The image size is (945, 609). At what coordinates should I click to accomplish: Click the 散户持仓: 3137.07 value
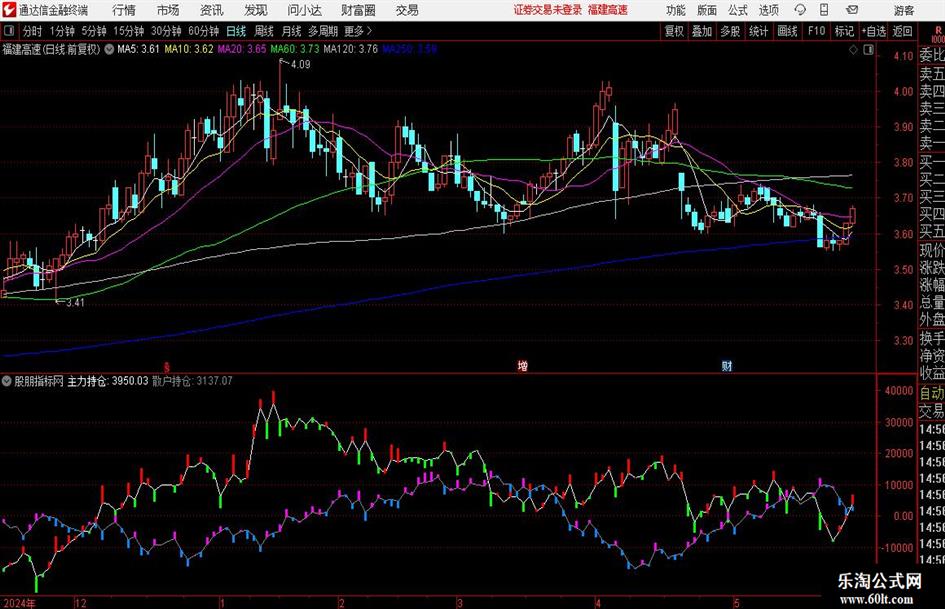pyautogui.click(x=192, y=381)
